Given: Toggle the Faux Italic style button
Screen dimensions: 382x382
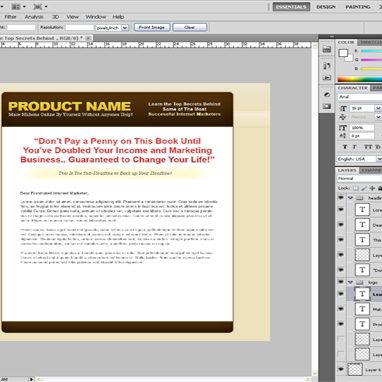Looking at the screenshot, I should [x=355, y=147].
